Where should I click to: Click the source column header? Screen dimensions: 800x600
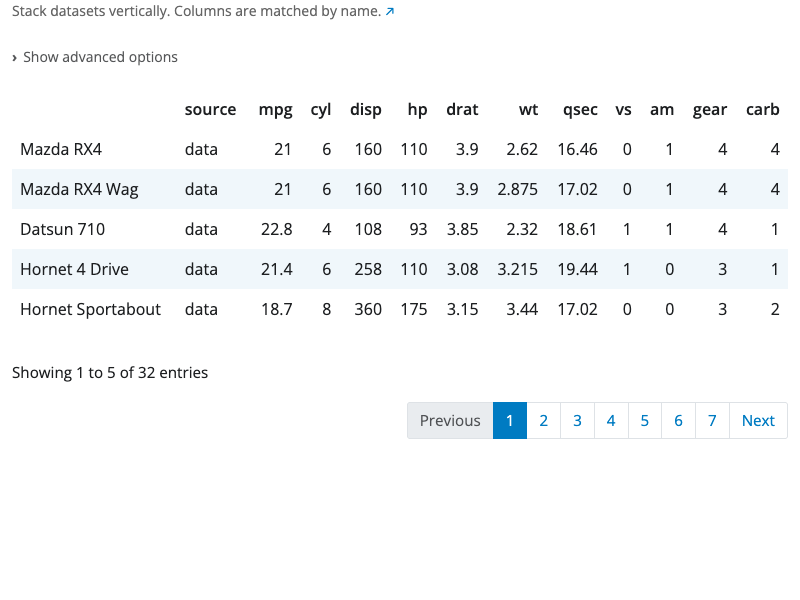pyautogui.click(x=210, y=110)
